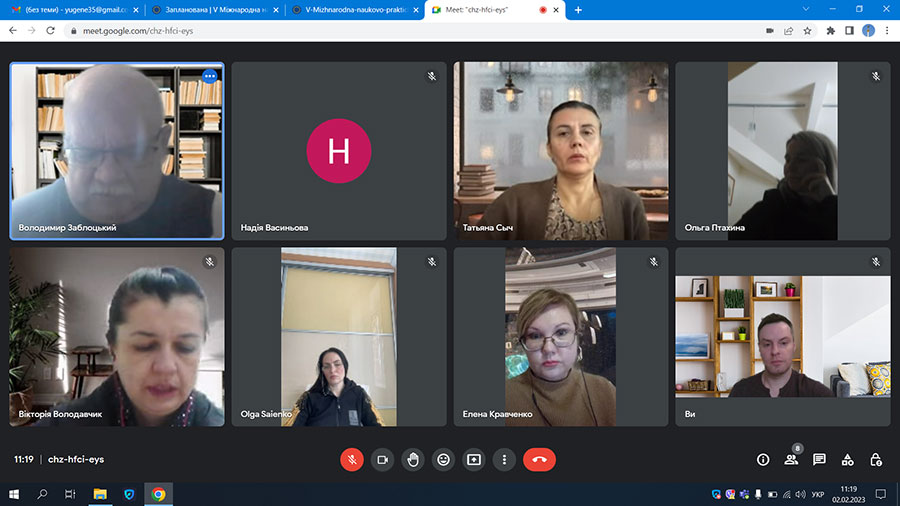Viewport: 900px width, 506px height.
Task: Click the muted mic icon on Надія Васиньова's tile
Action: 432,76
